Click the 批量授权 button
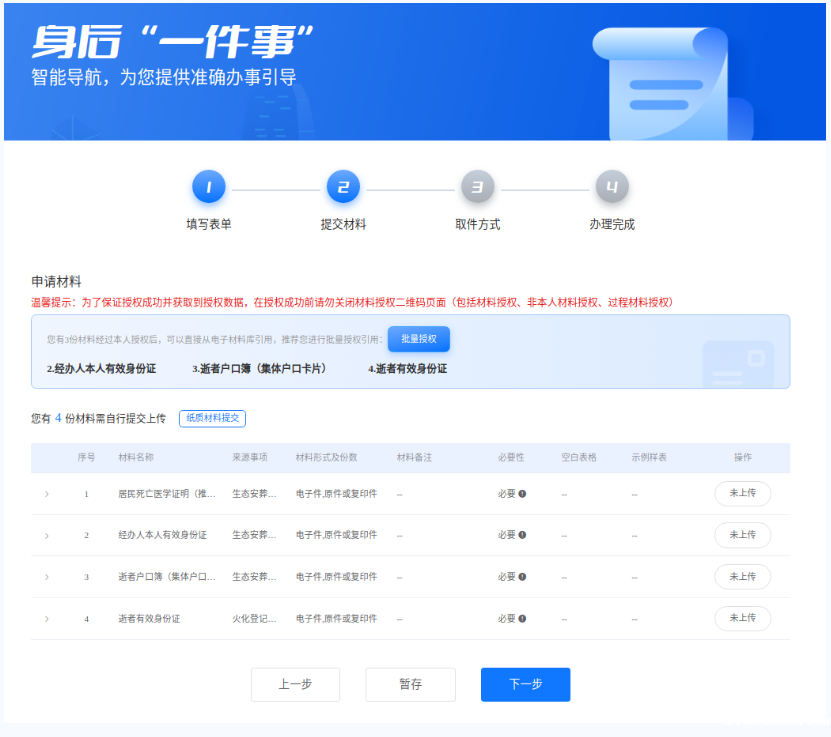Image resolution: width=831 pixels, height=737 pixels. pos(418,339)
